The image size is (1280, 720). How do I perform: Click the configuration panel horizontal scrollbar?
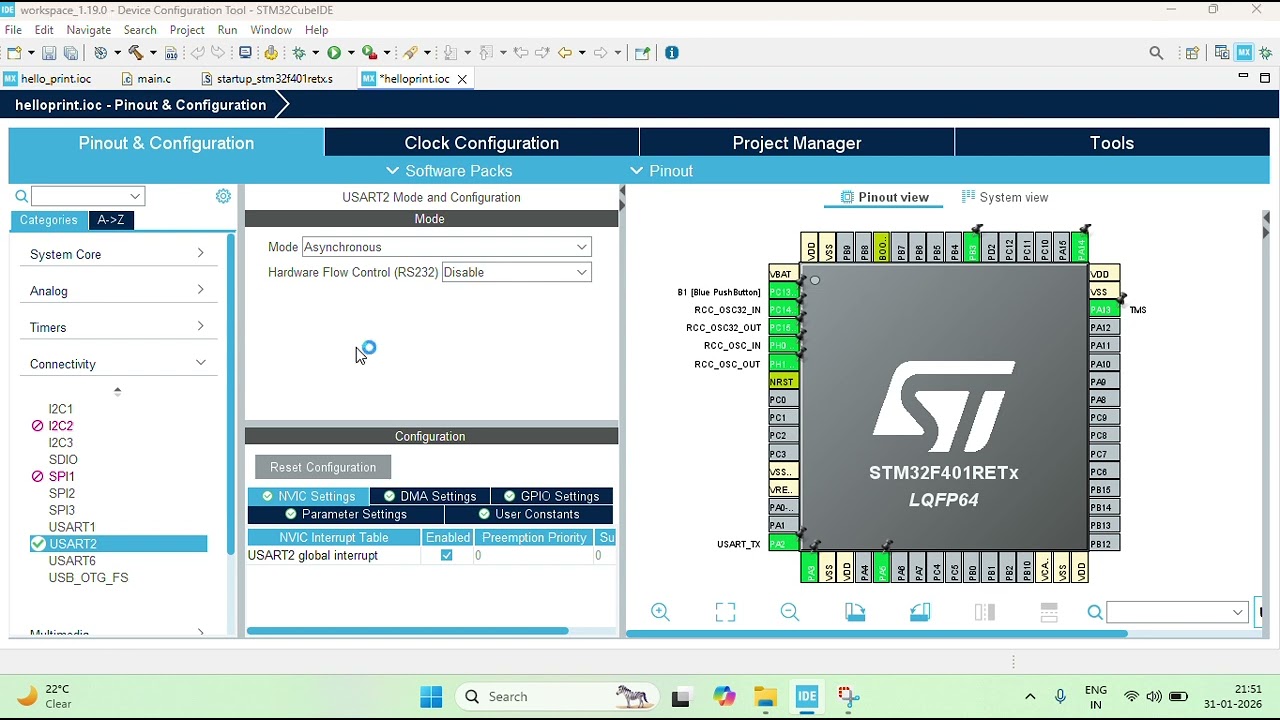pyautogui.click(x=408, y=631)
